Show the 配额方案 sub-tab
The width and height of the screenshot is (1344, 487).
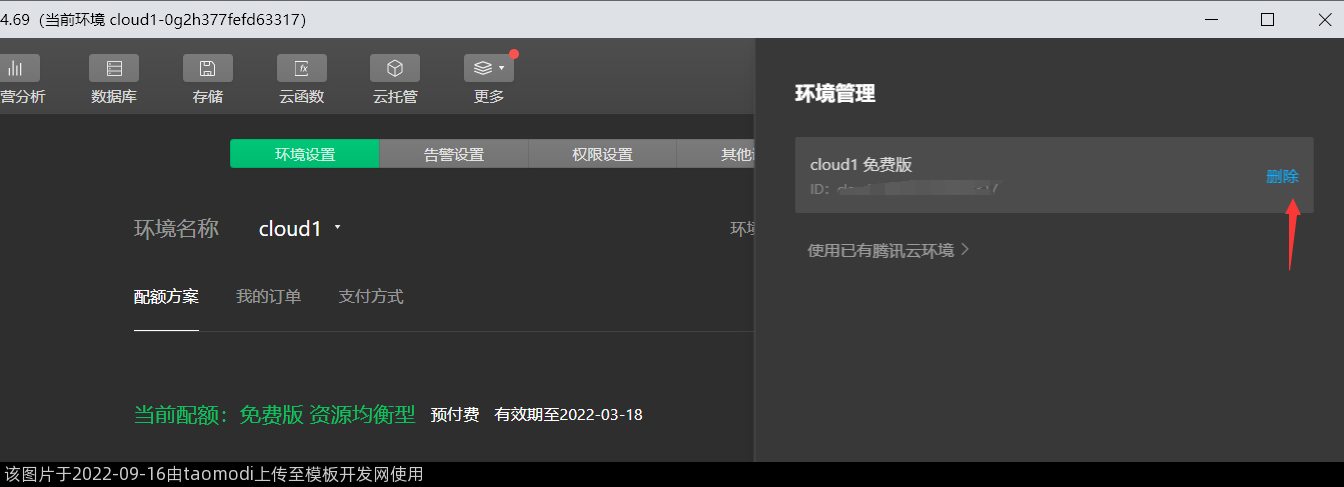pyautogui.click(x=166, y=297)
